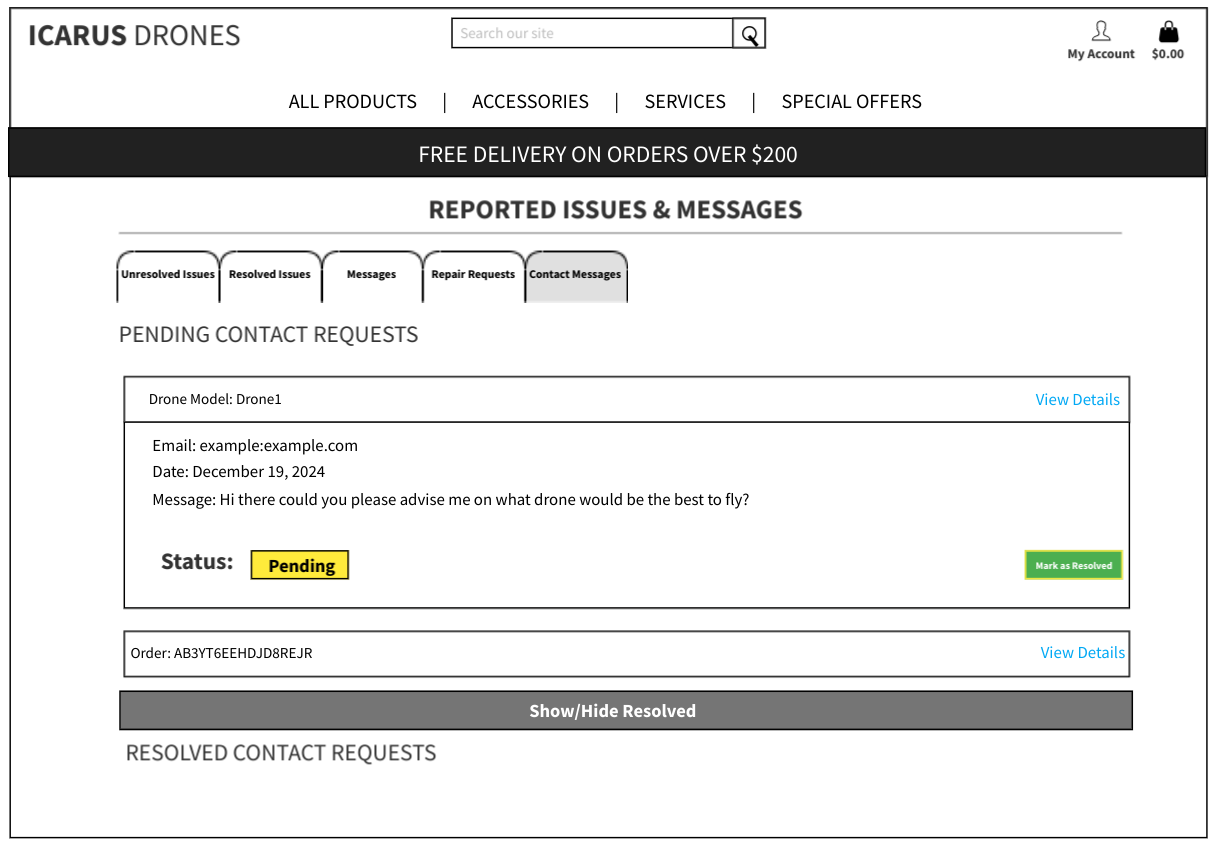Click the search magnifier icon

click(749, 34)
